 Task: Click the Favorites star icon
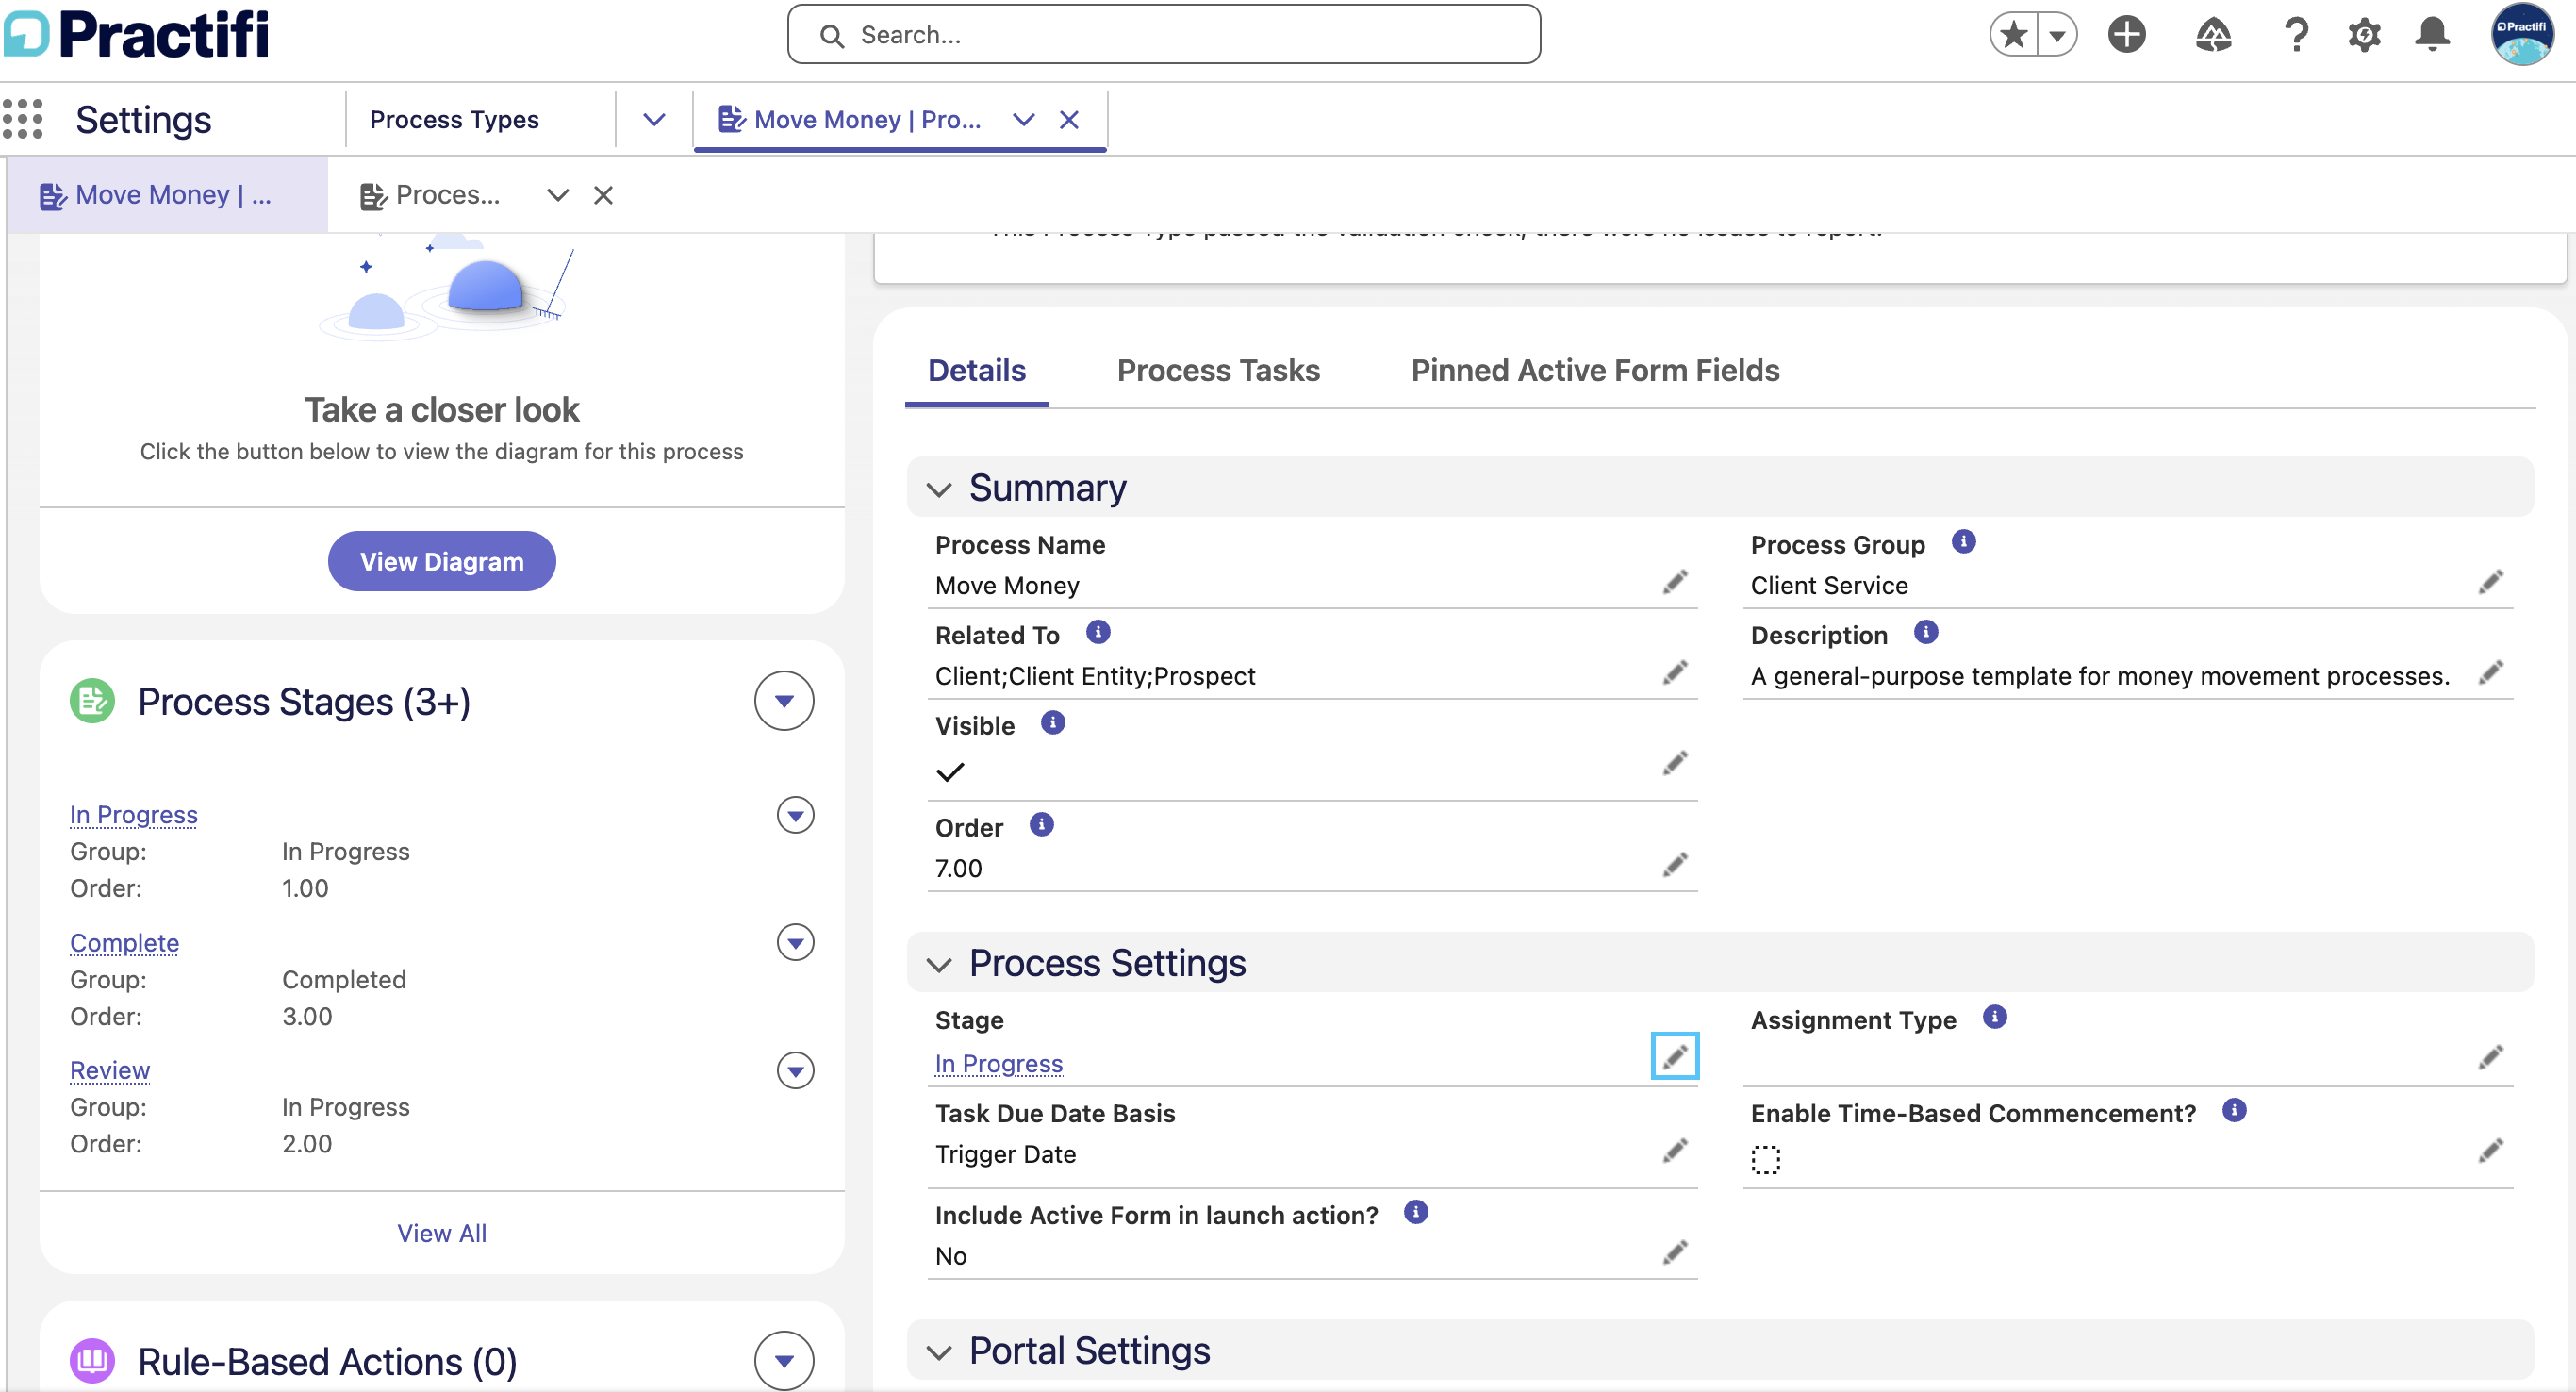2013,35
